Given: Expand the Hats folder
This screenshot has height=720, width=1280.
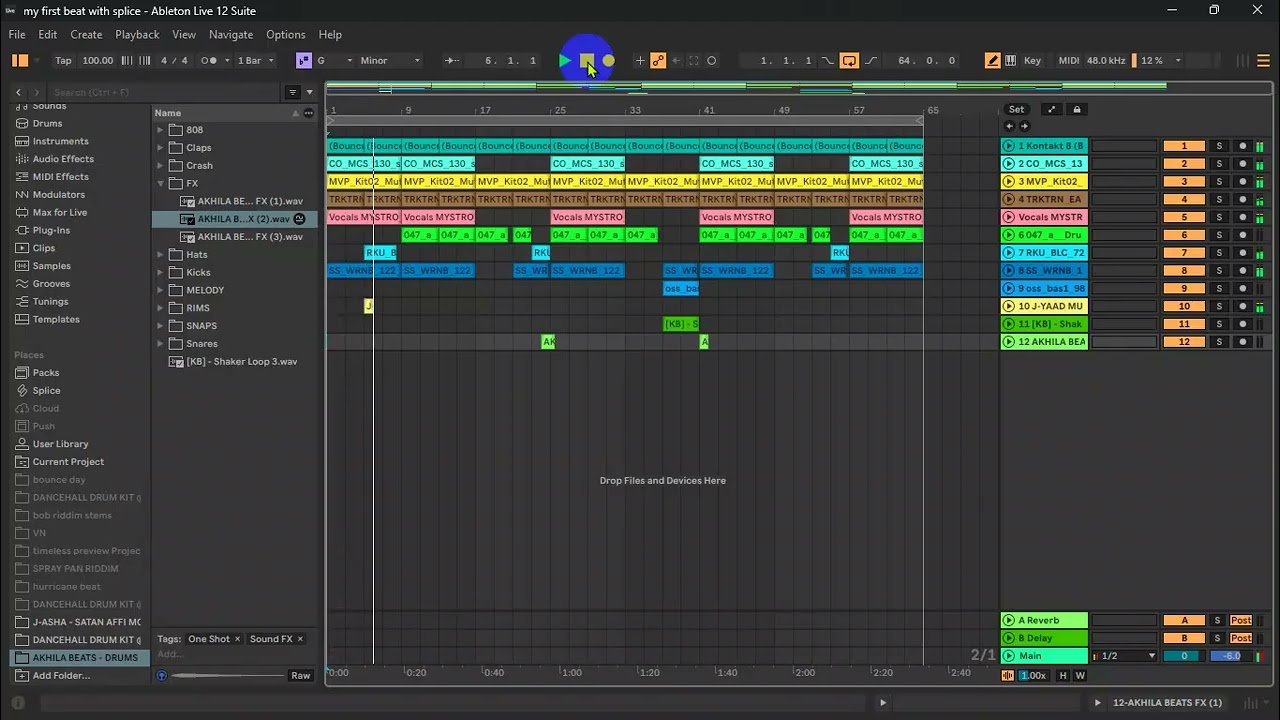Looking at the screenshot, I should [160, 255].
